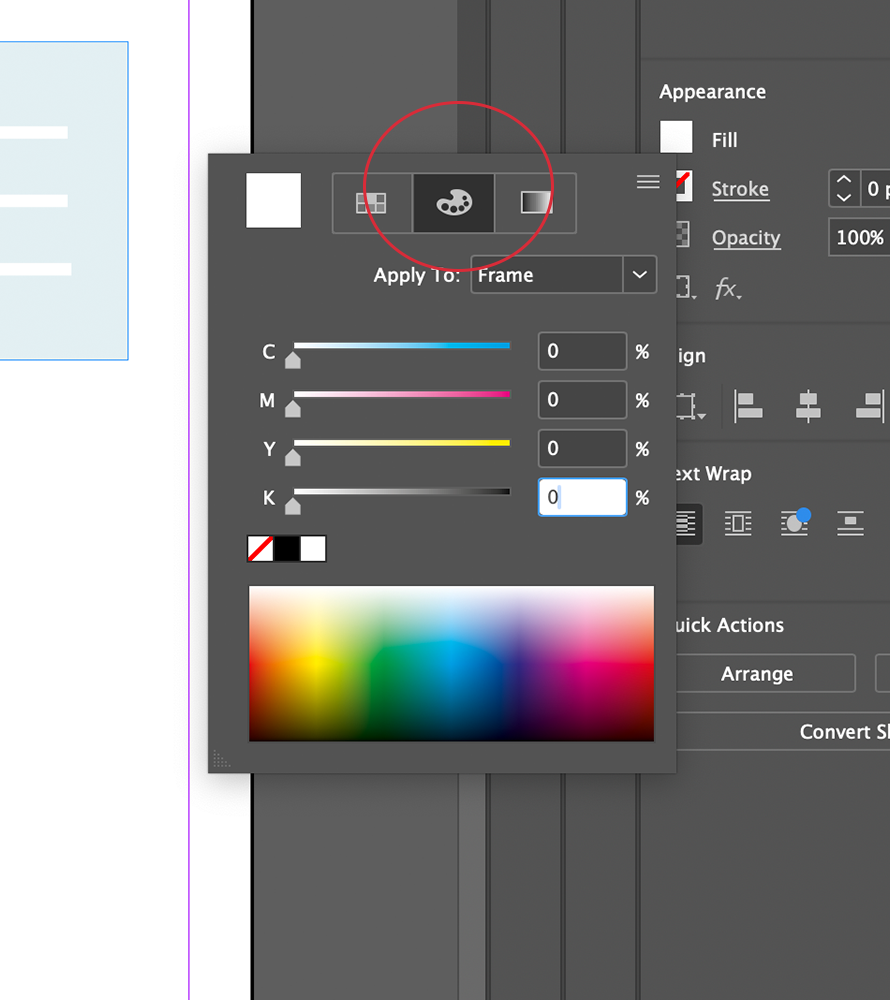Apply None swatch with red slash
Viewport: 890px width, 1000px height.
[260, 548]
